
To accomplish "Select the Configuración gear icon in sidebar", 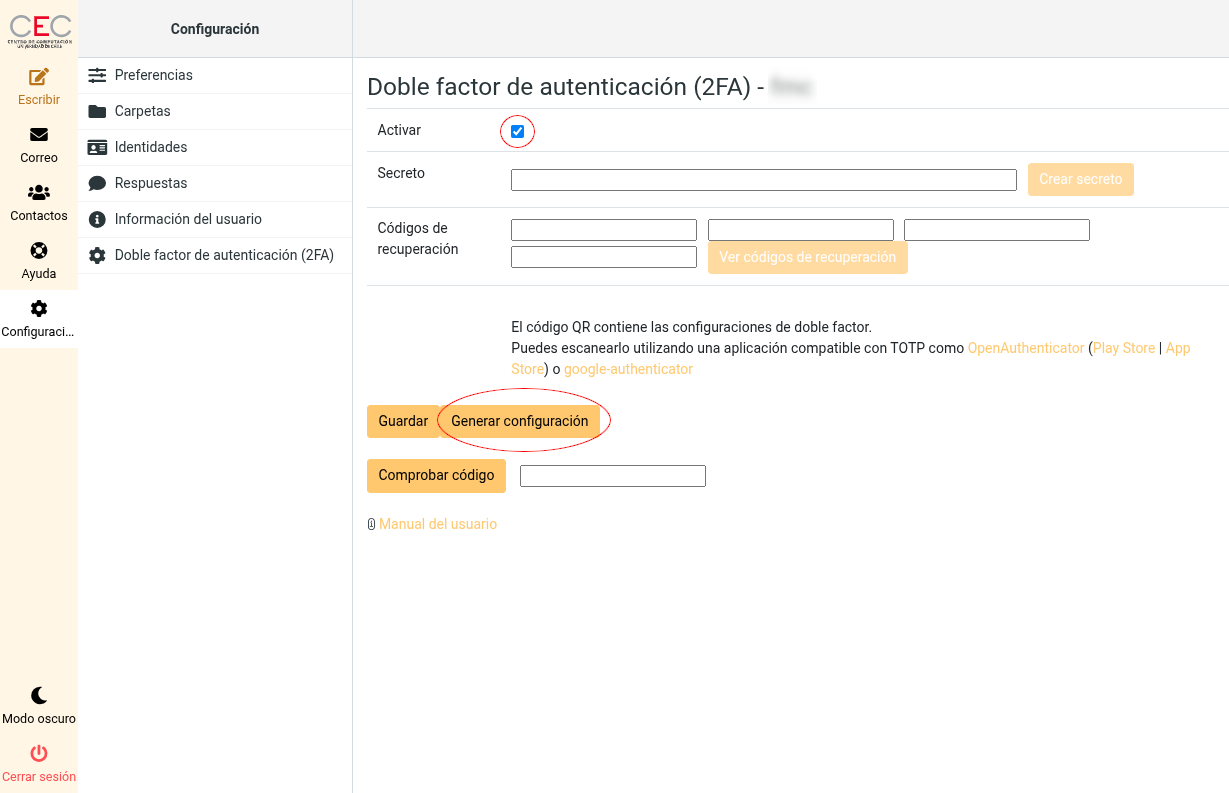I will tap(39, 309).
